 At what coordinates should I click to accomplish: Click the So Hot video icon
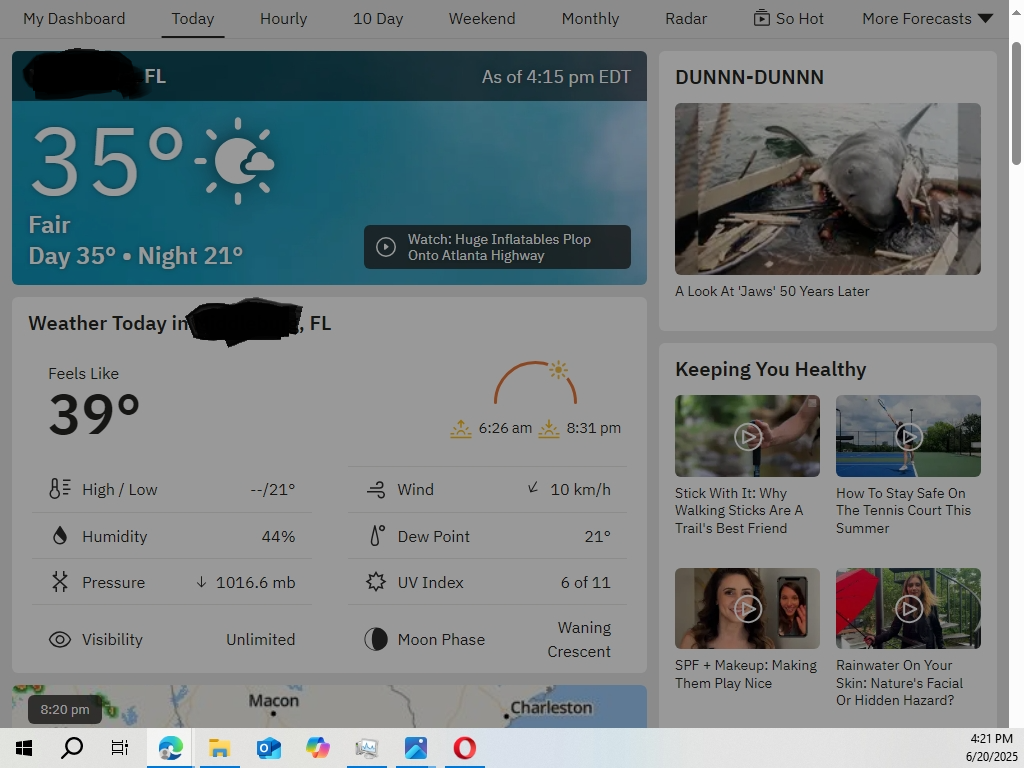pos(761,18)
